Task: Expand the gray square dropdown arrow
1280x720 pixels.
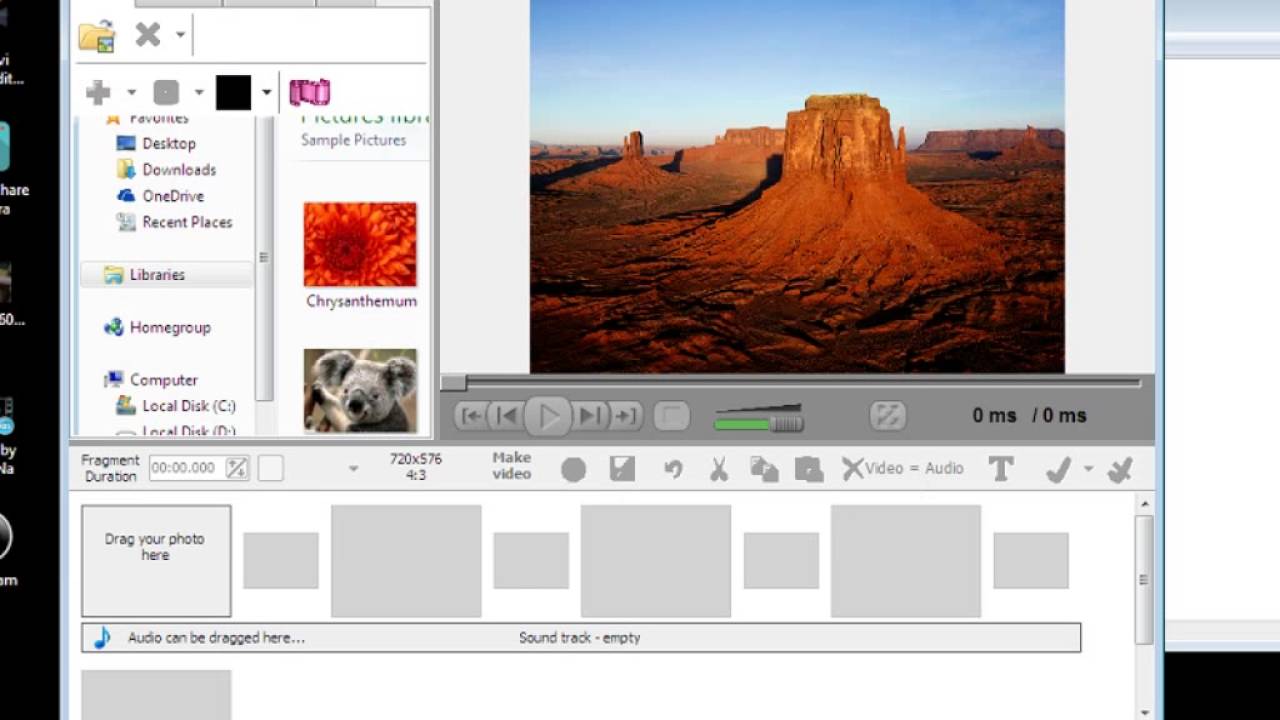Action: (x=199, y=93)
